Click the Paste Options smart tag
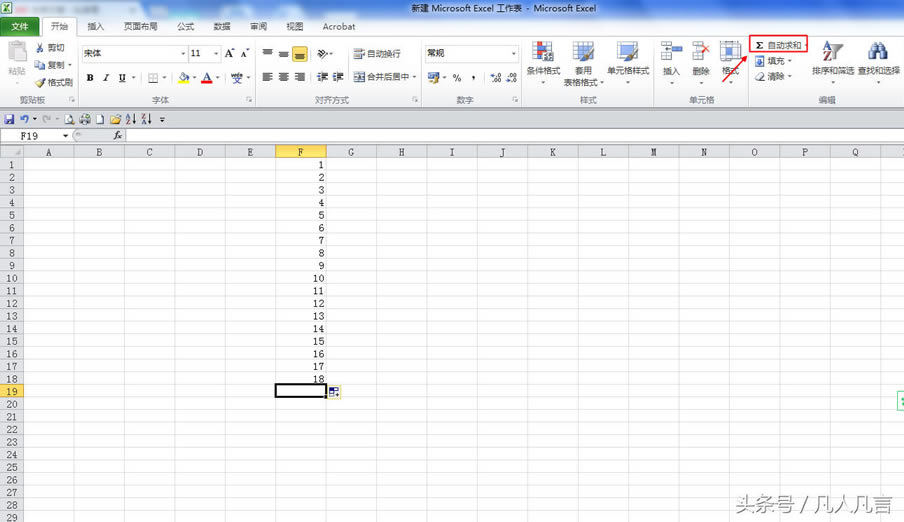This screenshot has height=522, width=904. coord(334,392)
